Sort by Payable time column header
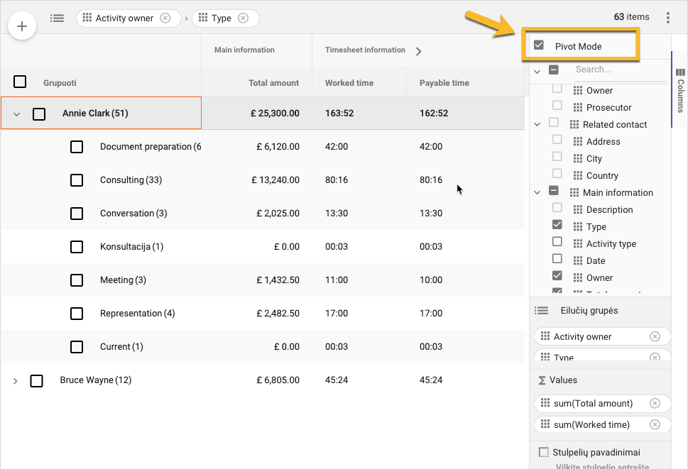This screenshot has height=469, width=688. [444, 83]
